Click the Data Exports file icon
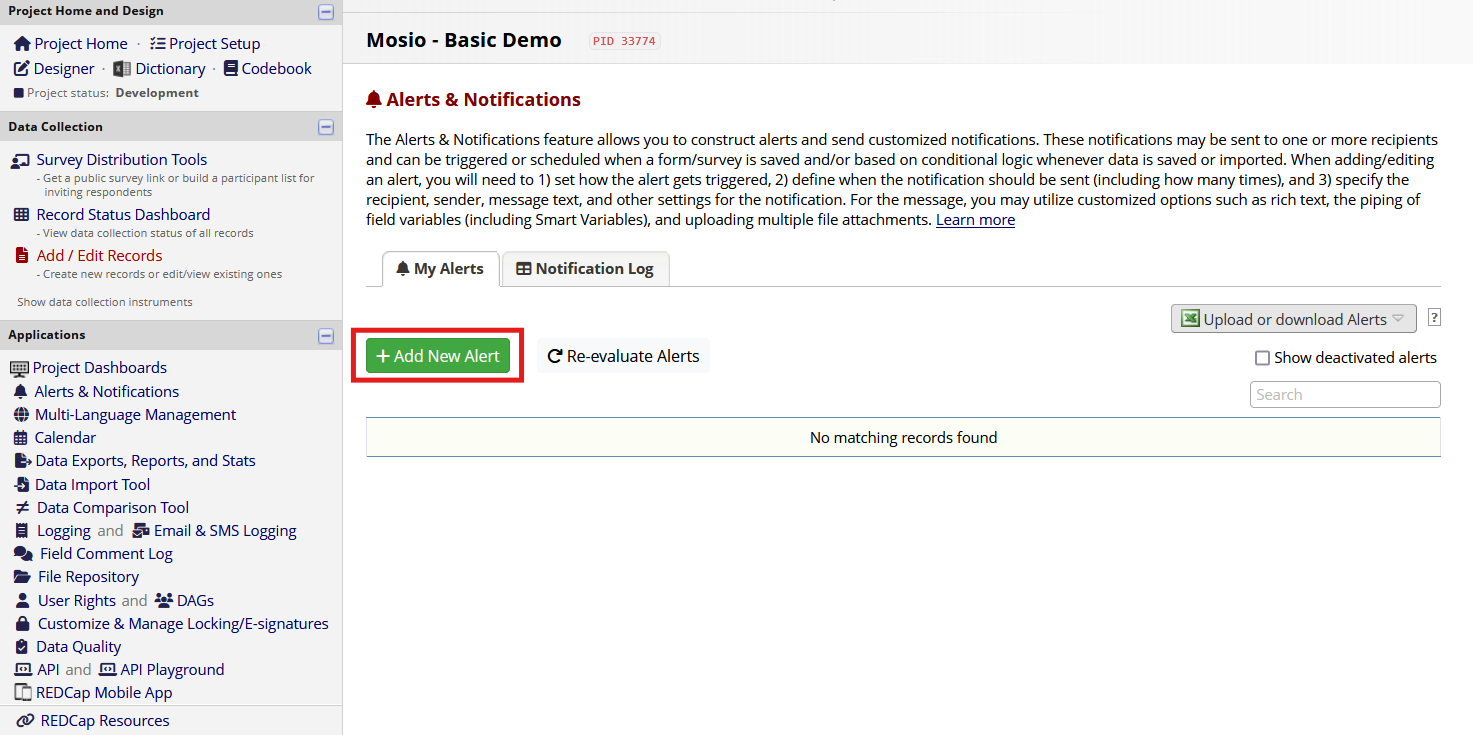Screen dimensions: 1473x735 point(22,461)
